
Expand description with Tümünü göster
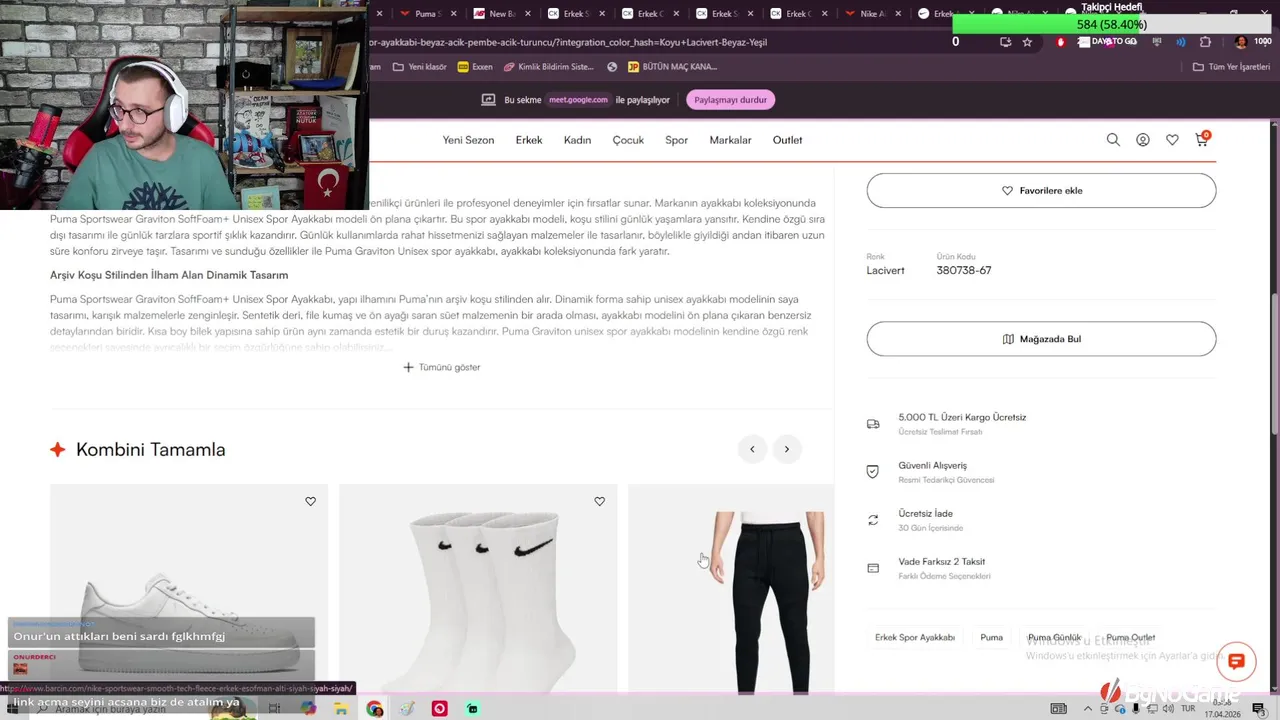click(442, 367)
